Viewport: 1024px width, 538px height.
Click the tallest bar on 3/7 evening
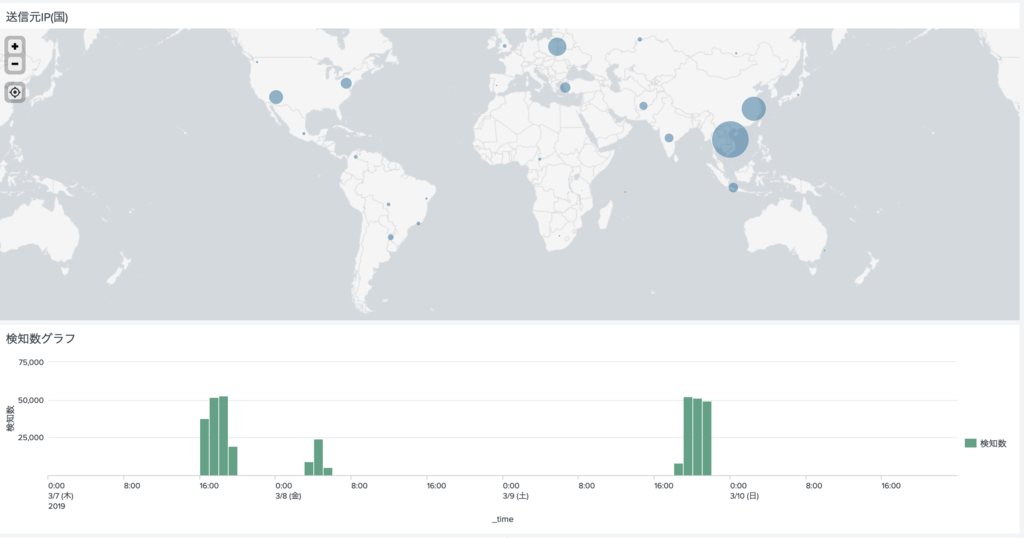point(223,435)
